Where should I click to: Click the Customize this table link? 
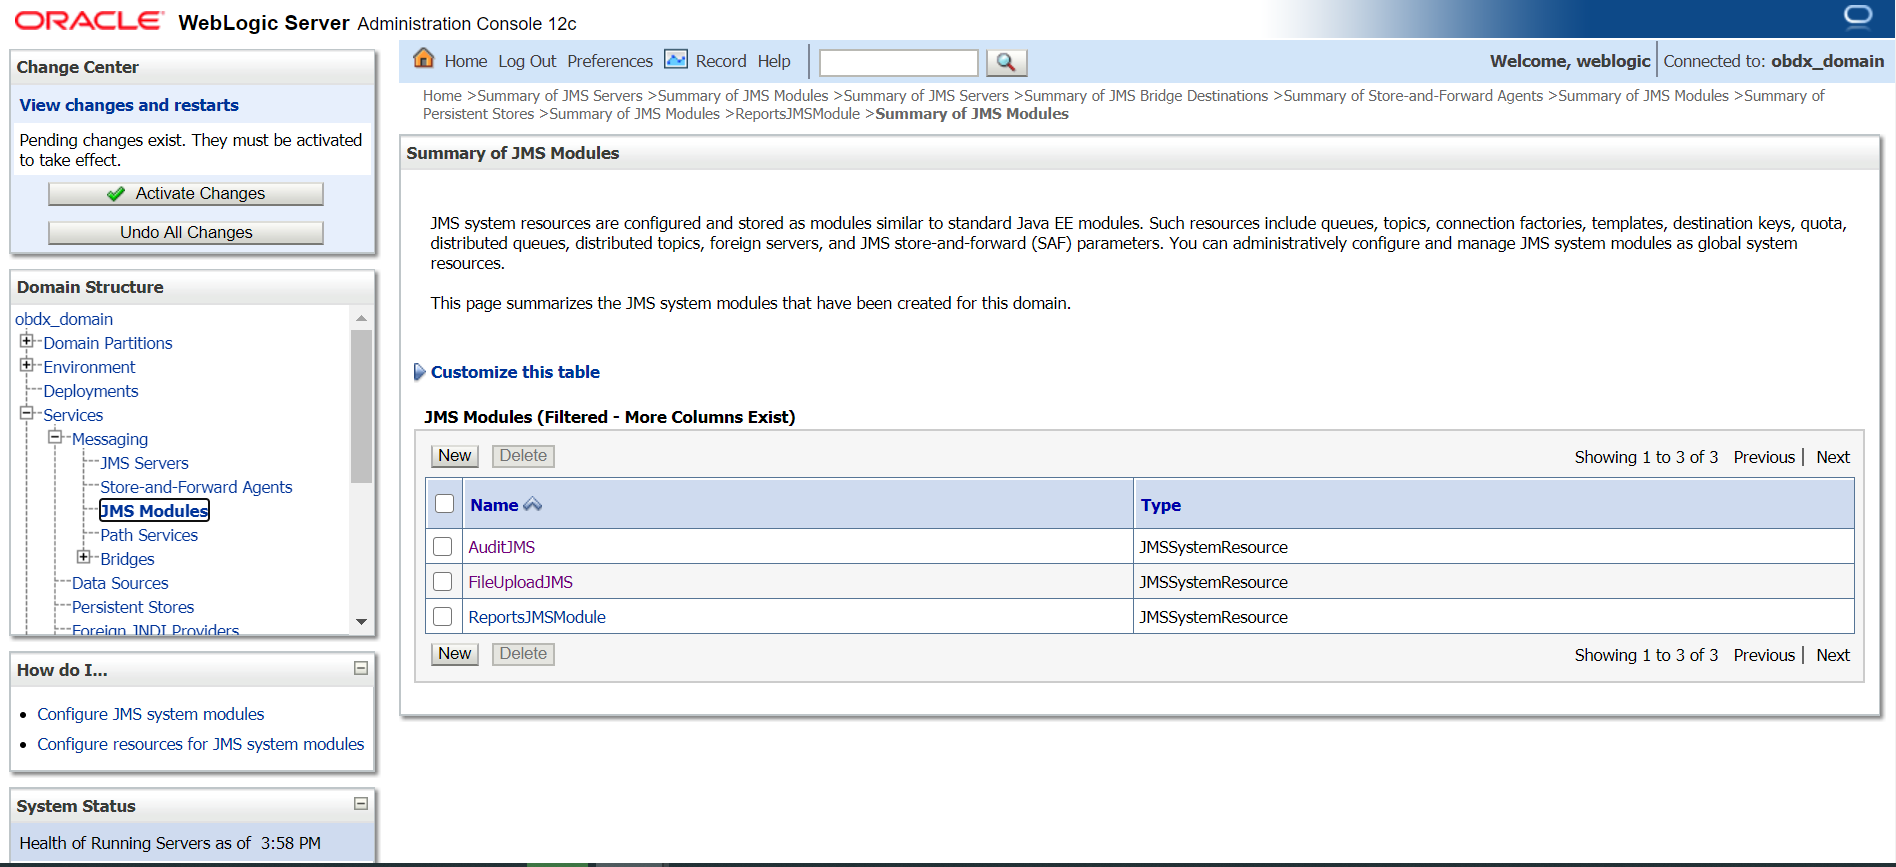pos(515,372)
